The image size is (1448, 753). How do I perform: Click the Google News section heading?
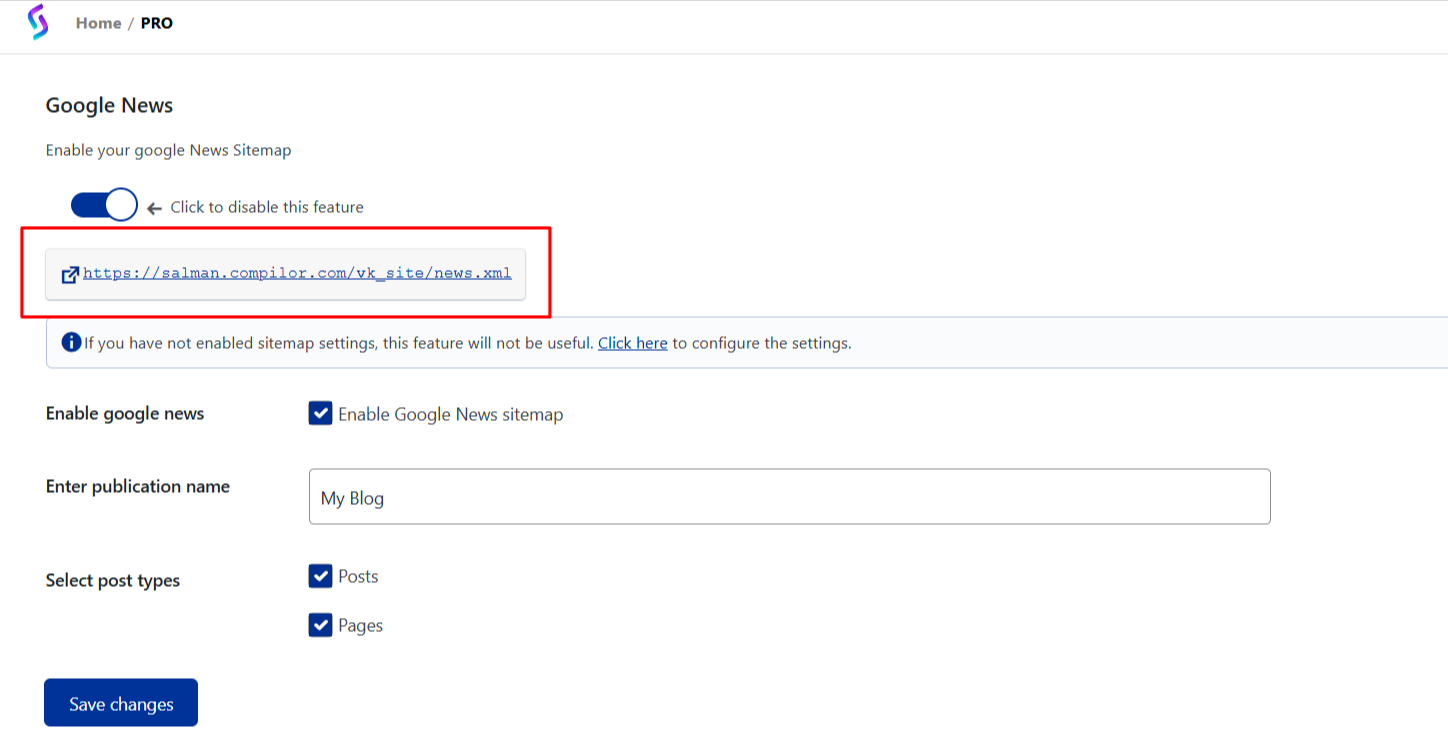point(109,106)
